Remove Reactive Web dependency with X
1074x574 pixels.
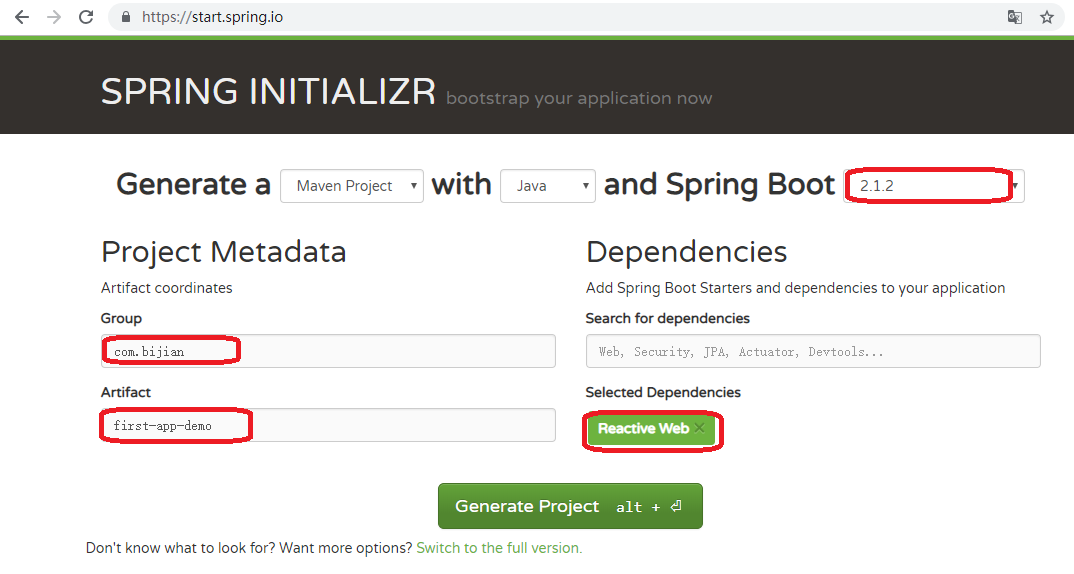pos(699,429)
